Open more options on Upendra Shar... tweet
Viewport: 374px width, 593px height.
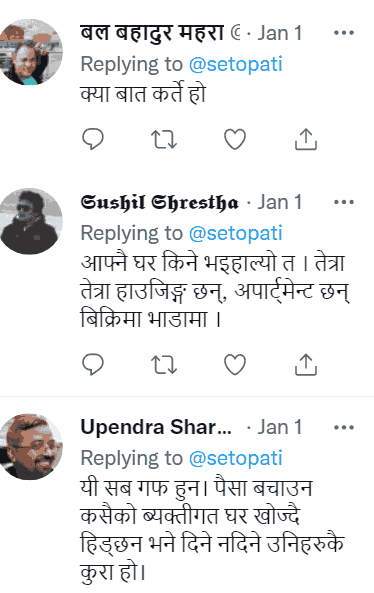(x=344, y=427)
